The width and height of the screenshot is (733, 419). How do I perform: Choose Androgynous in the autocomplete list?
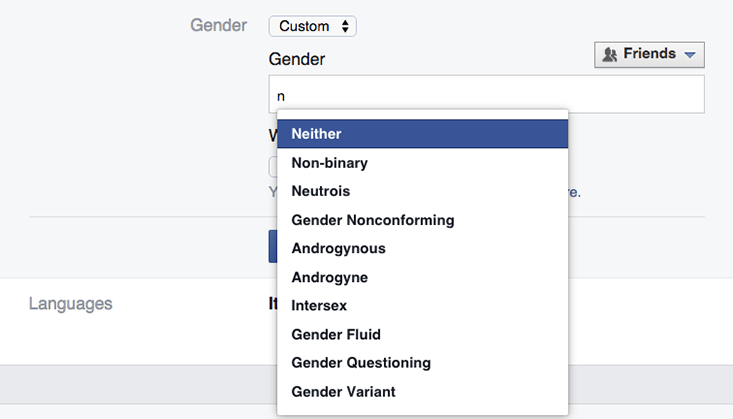tap(423, 248)
